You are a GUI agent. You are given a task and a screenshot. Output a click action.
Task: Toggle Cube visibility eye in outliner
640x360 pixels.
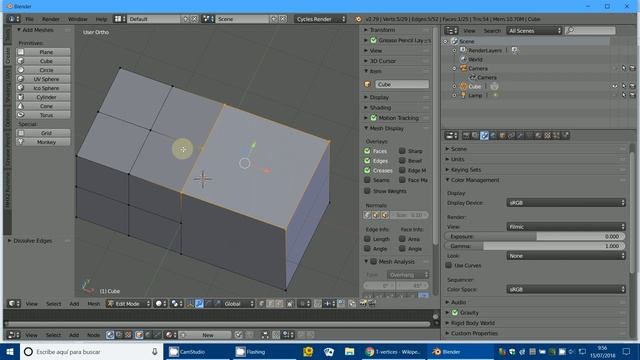(x=615, y=86)
